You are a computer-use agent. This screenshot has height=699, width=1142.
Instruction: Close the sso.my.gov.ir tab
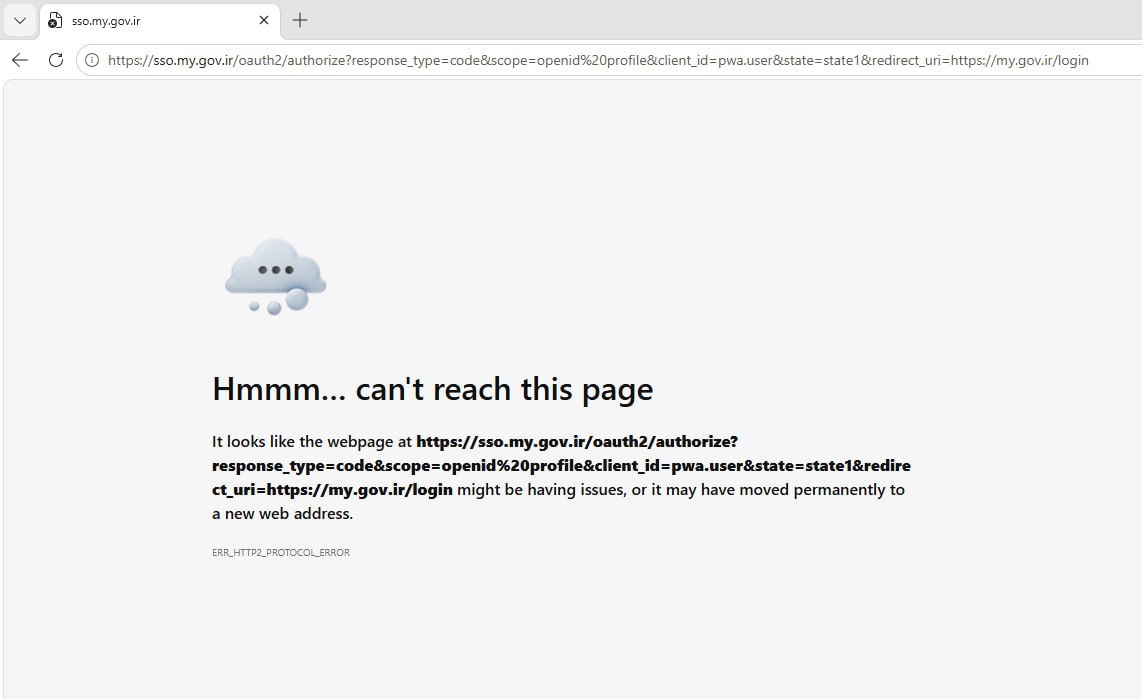(264, 20)
